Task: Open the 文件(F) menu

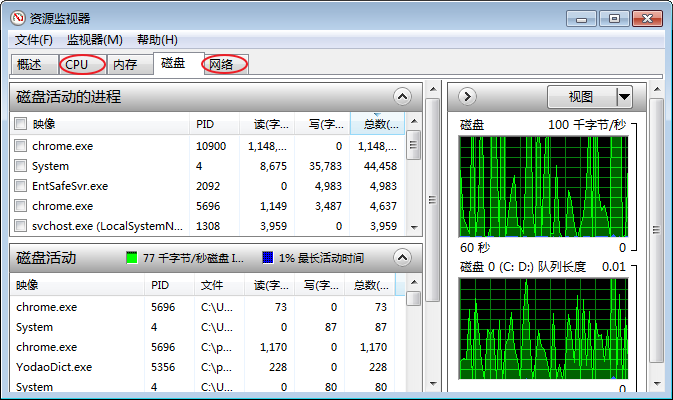Action: (34, 40)
